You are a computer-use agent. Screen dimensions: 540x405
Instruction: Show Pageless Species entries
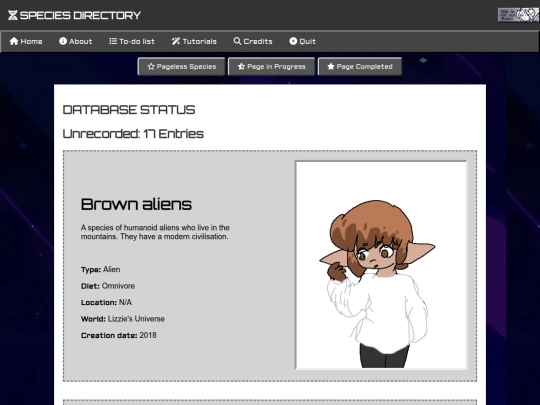tap(181, 66)
